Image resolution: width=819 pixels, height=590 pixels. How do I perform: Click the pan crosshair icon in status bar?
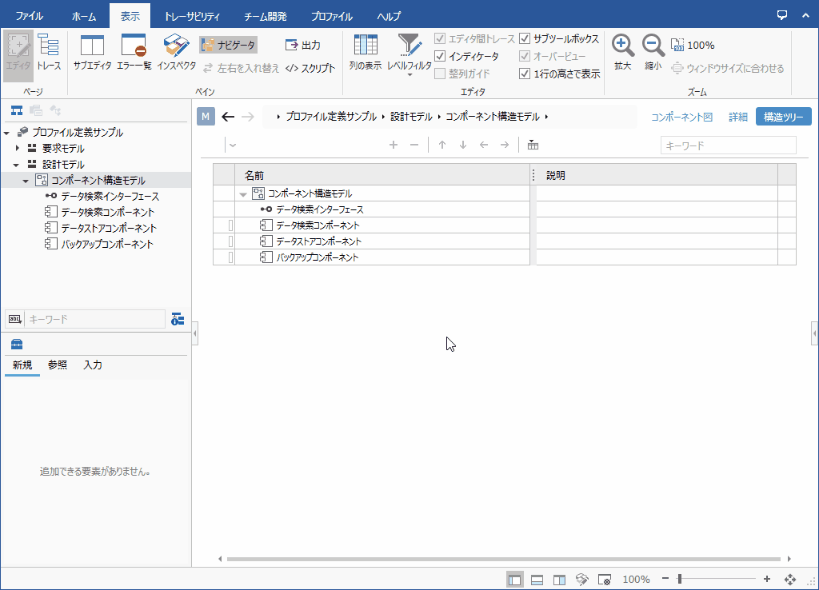[789, 578]
